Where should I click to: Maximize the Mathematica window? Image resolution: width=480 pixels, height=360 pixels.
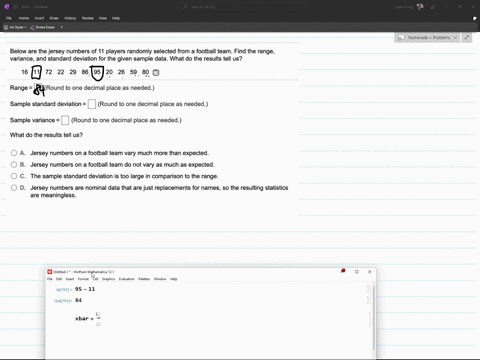click(357, 272)
